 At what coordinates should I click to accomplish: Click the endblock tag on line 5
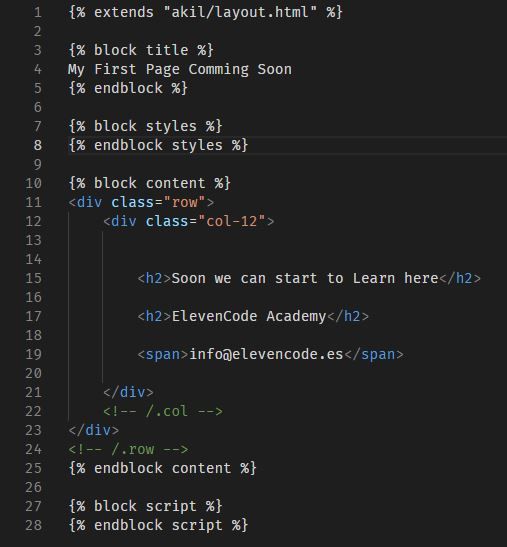pos(128,88)
